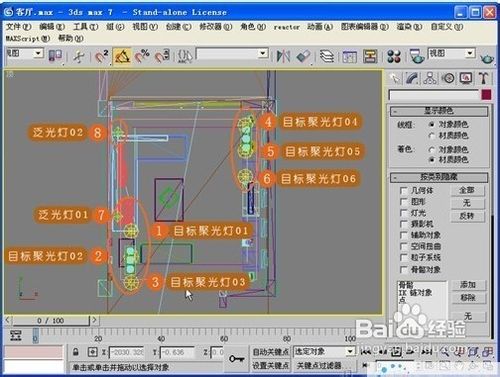500x377 pixels.
Task: Click the 添加 button
Action: coord(468,285)
